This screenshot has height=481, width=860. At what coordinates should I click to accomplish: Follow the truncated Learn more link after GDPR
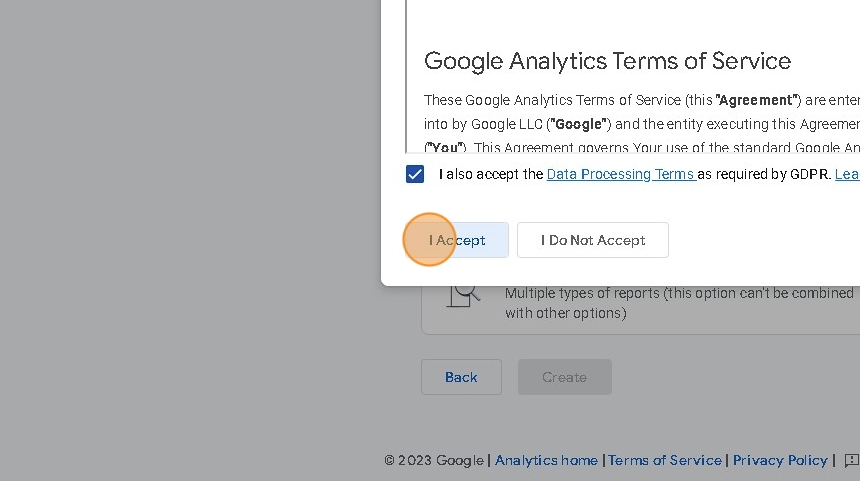[846, 174]
